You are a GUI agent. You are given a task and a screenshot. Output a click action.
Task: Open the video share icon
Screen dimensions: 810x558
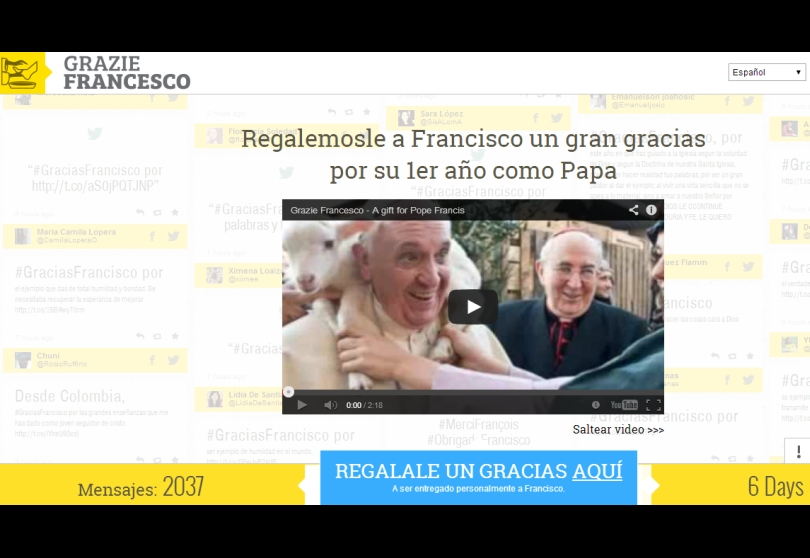[634, 210]
